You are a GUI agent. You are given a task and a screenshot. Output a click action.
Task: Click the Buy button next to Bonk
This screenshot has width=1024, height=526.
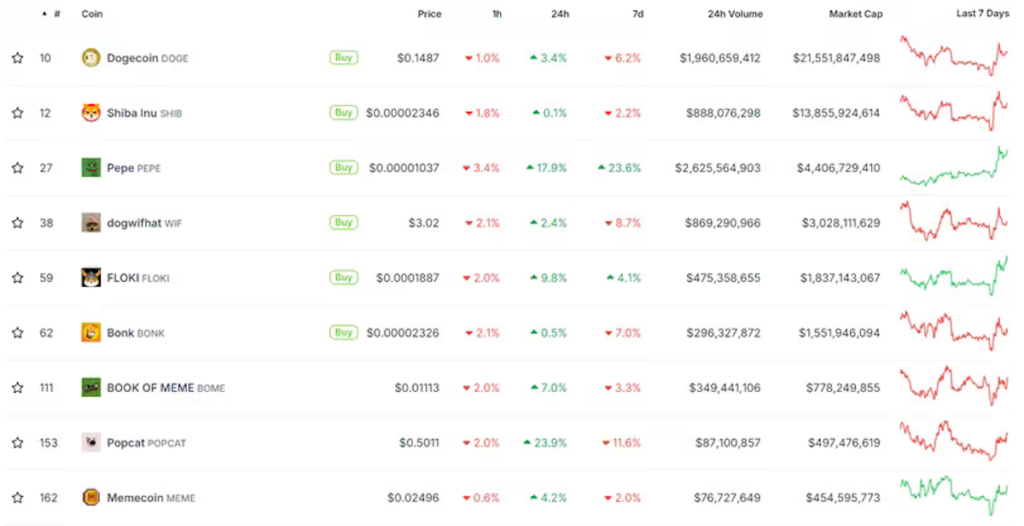click(x=343, y=332)
